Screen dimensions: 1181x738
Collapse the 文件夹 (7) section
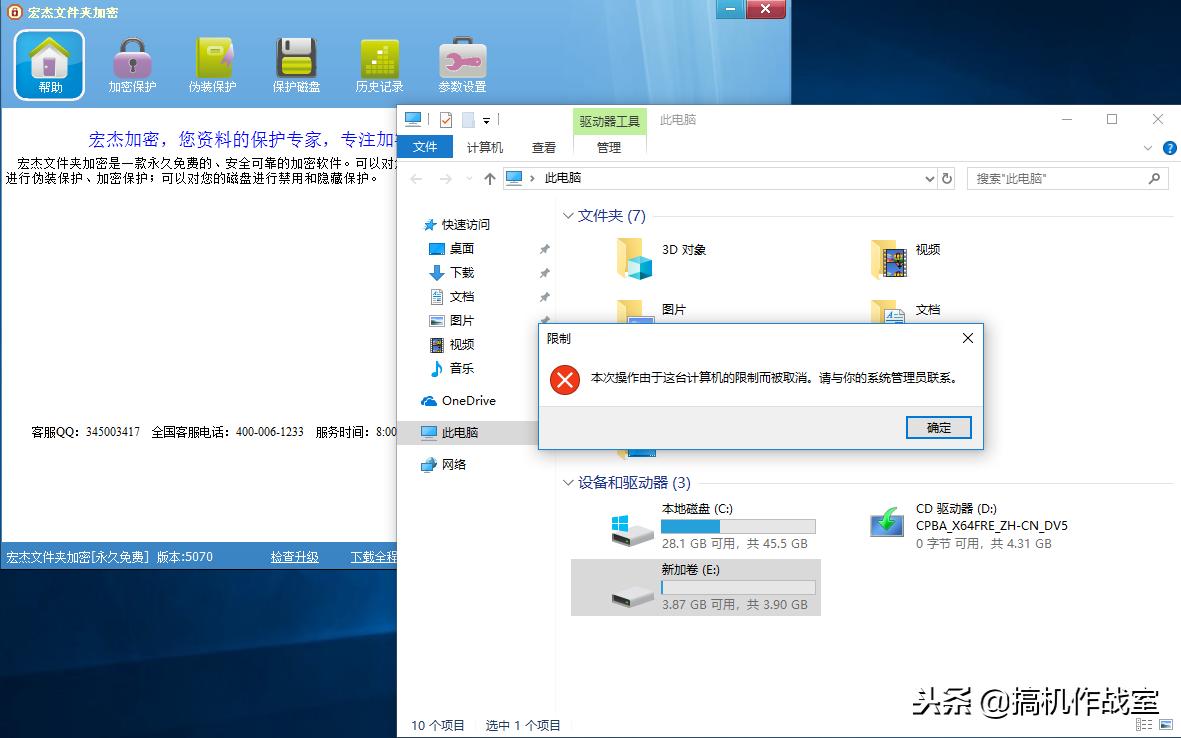point(568,215)
